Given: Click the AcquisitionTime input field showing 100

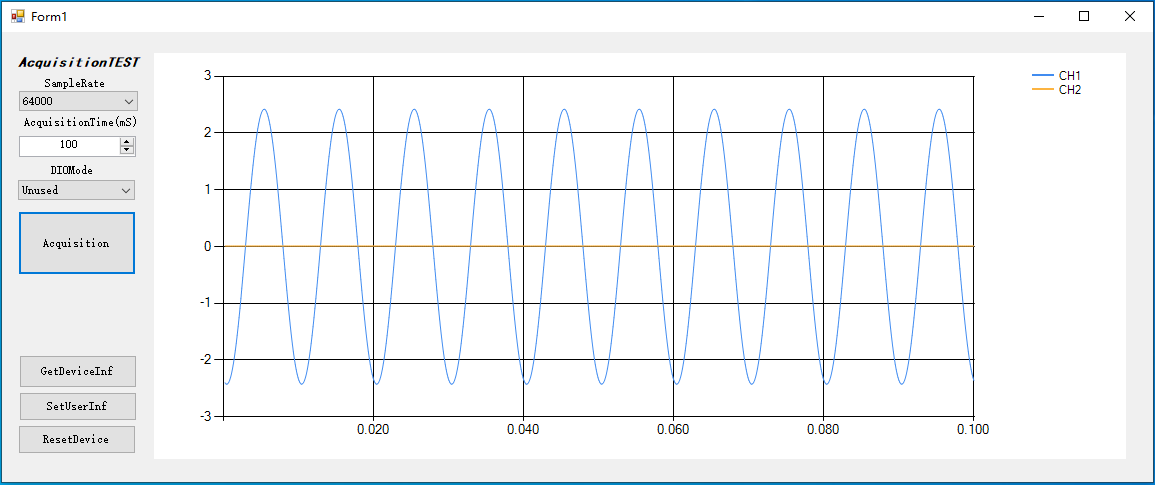Looking at the screenshot, I should [68, 145].
